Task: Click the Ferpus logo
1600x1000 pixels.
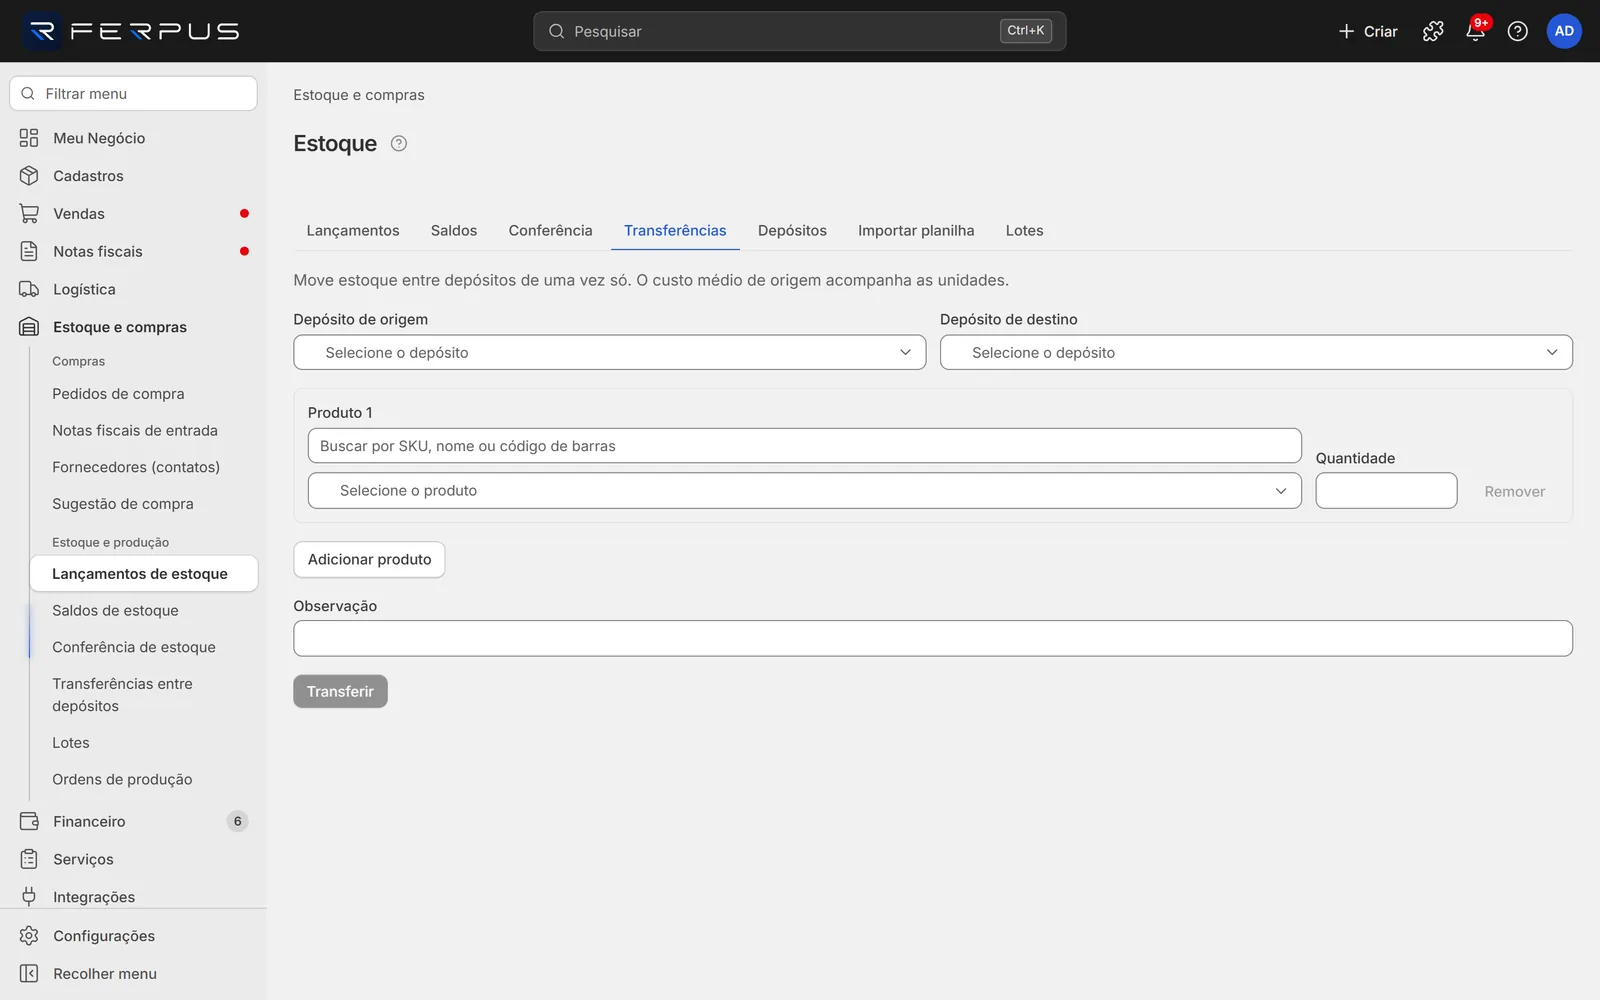Action: (x=132, y=31)
